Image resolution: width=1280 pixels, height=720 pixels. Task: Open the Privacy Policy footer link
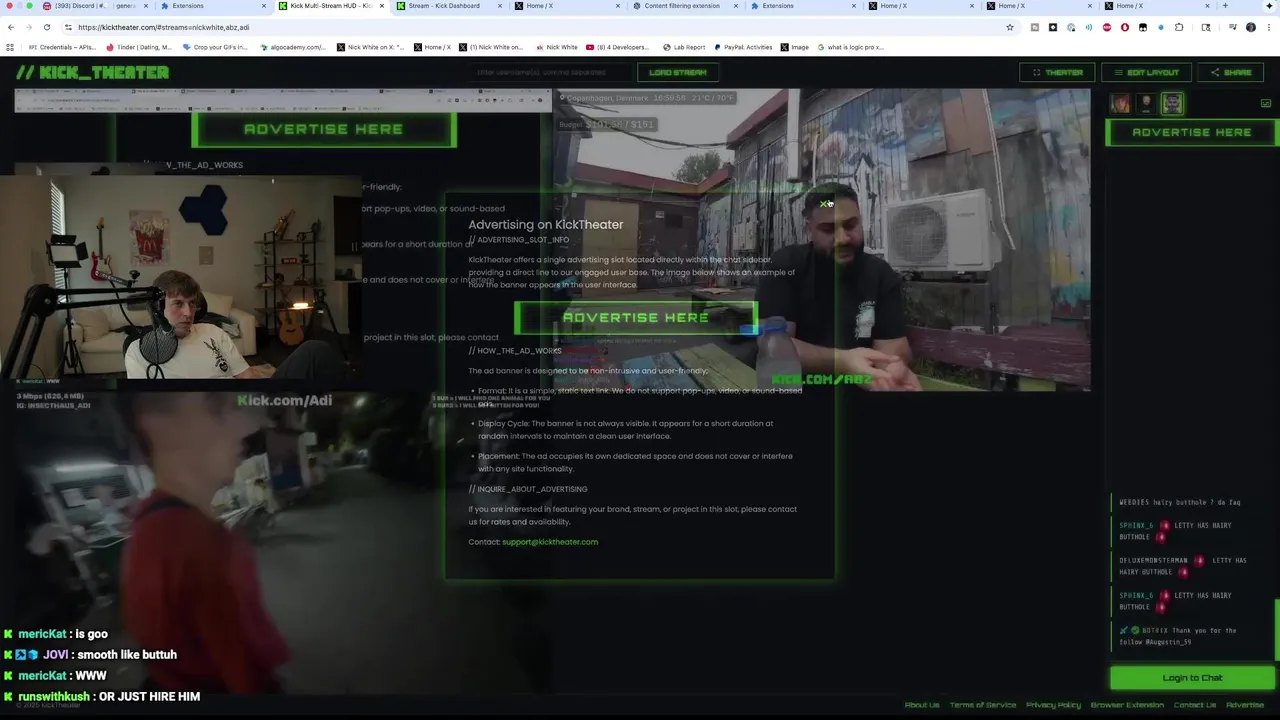pos(1053,705)
